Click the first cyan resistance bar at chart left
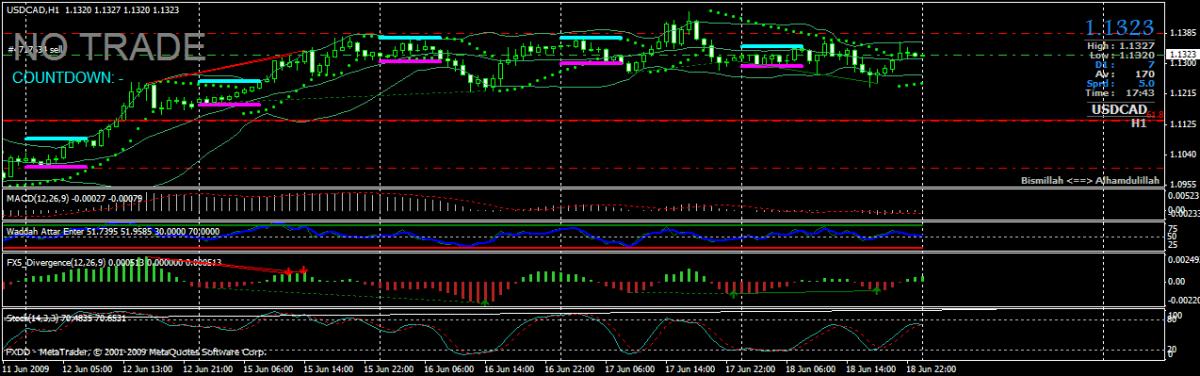The image size is (1200, 376). tap(56, 138)
